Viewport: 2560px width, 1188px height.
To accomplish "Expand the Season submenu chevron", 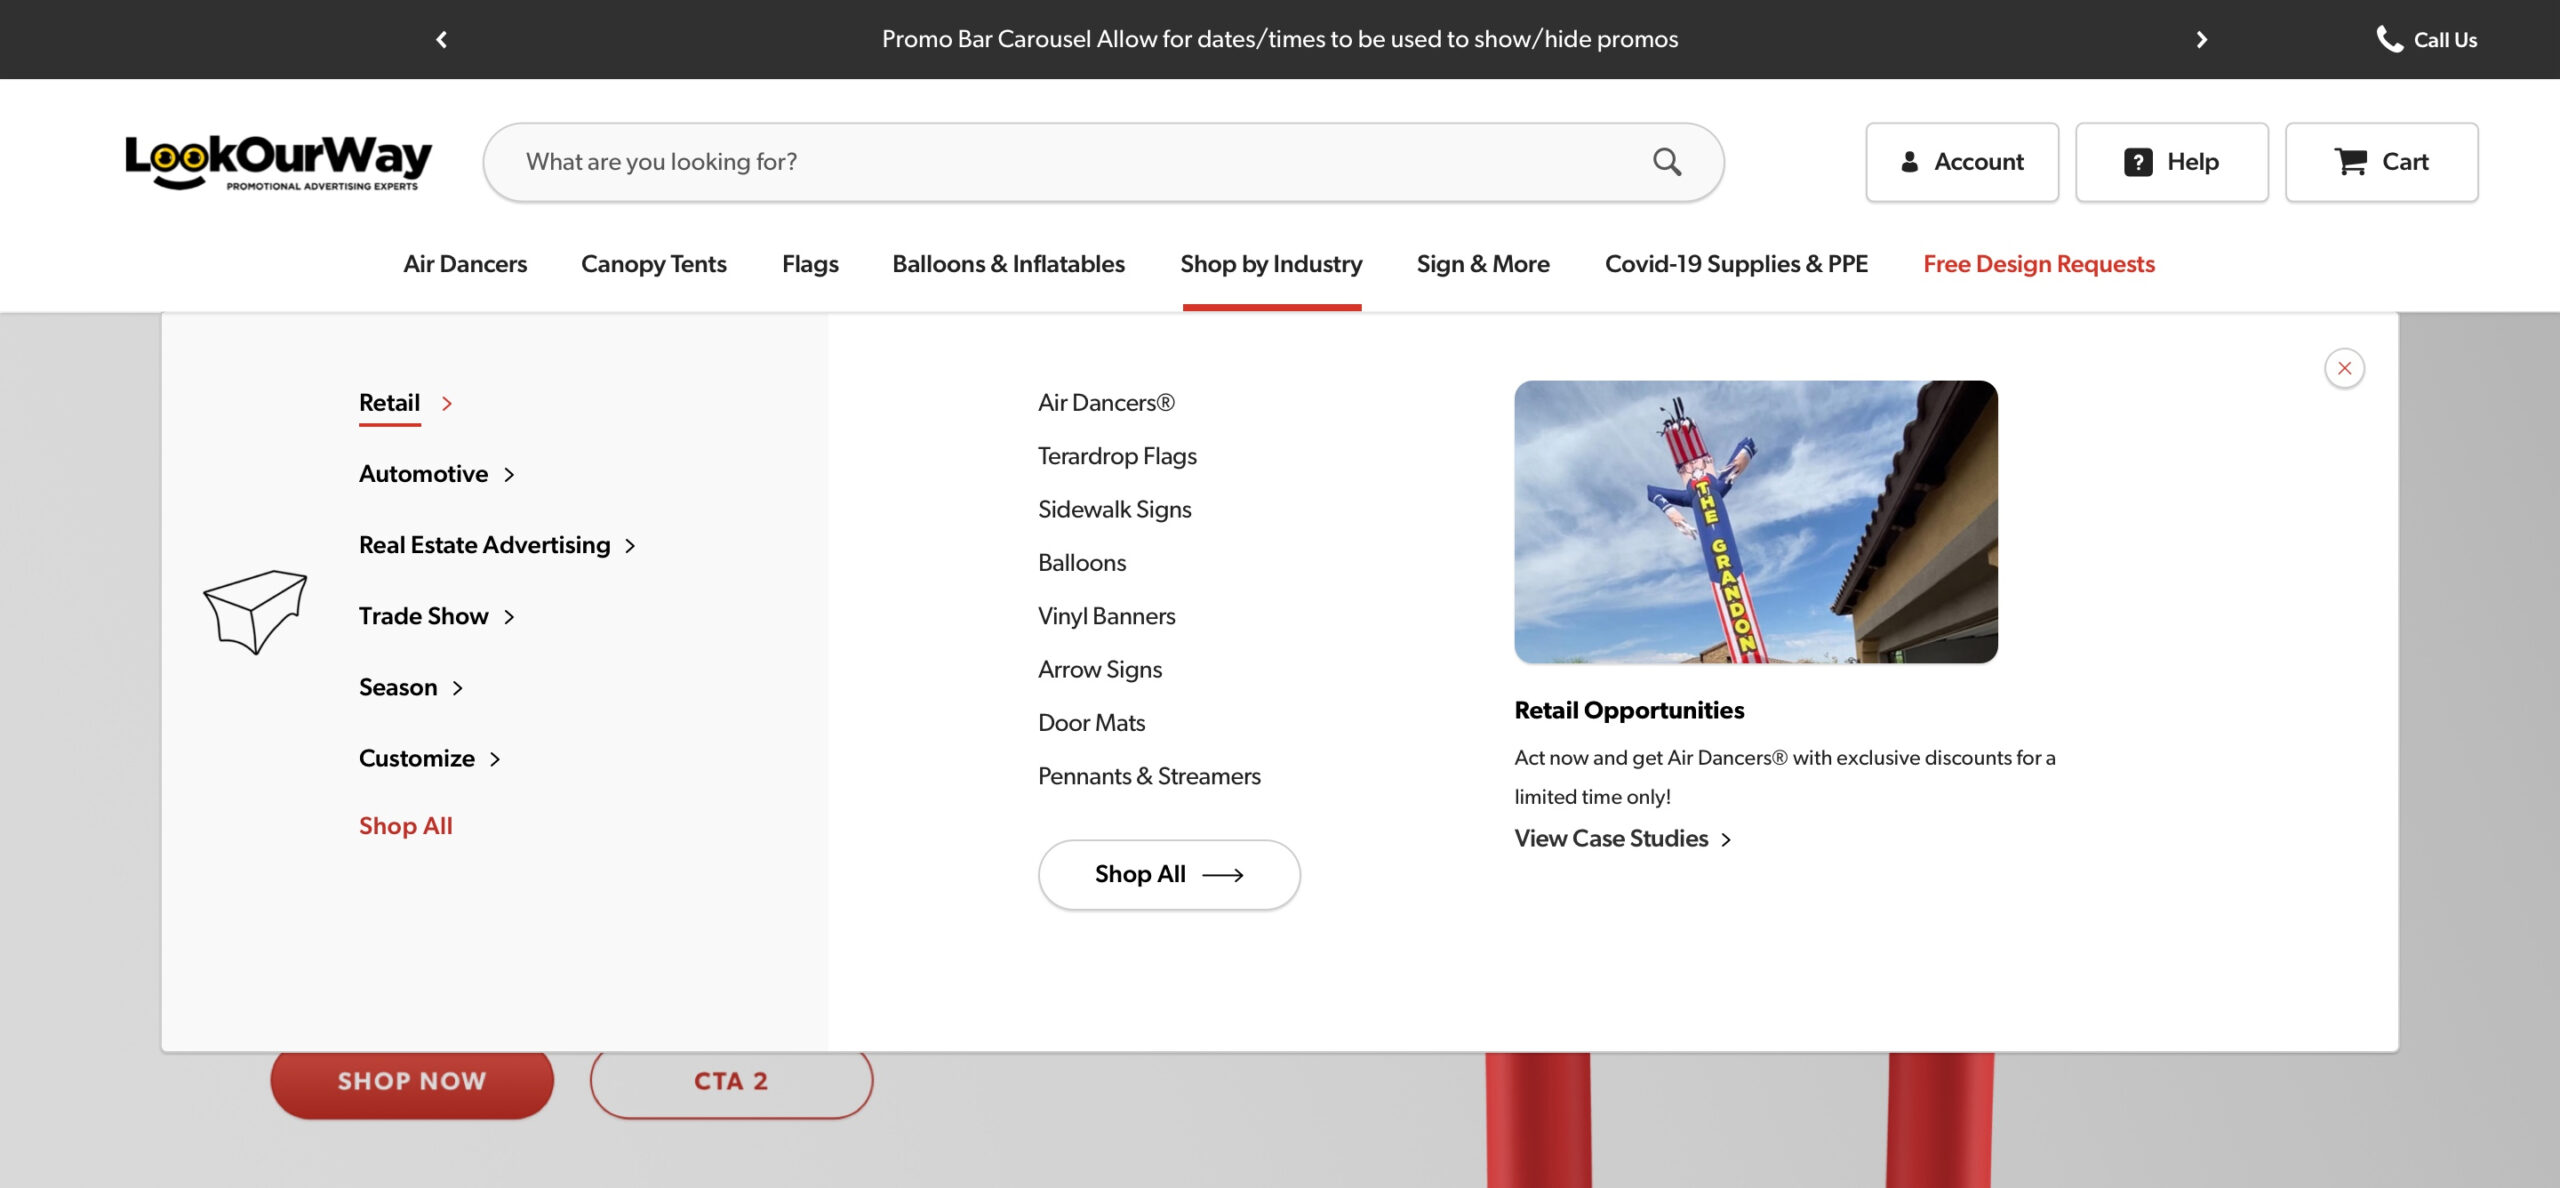I will (x=457, y=688).
